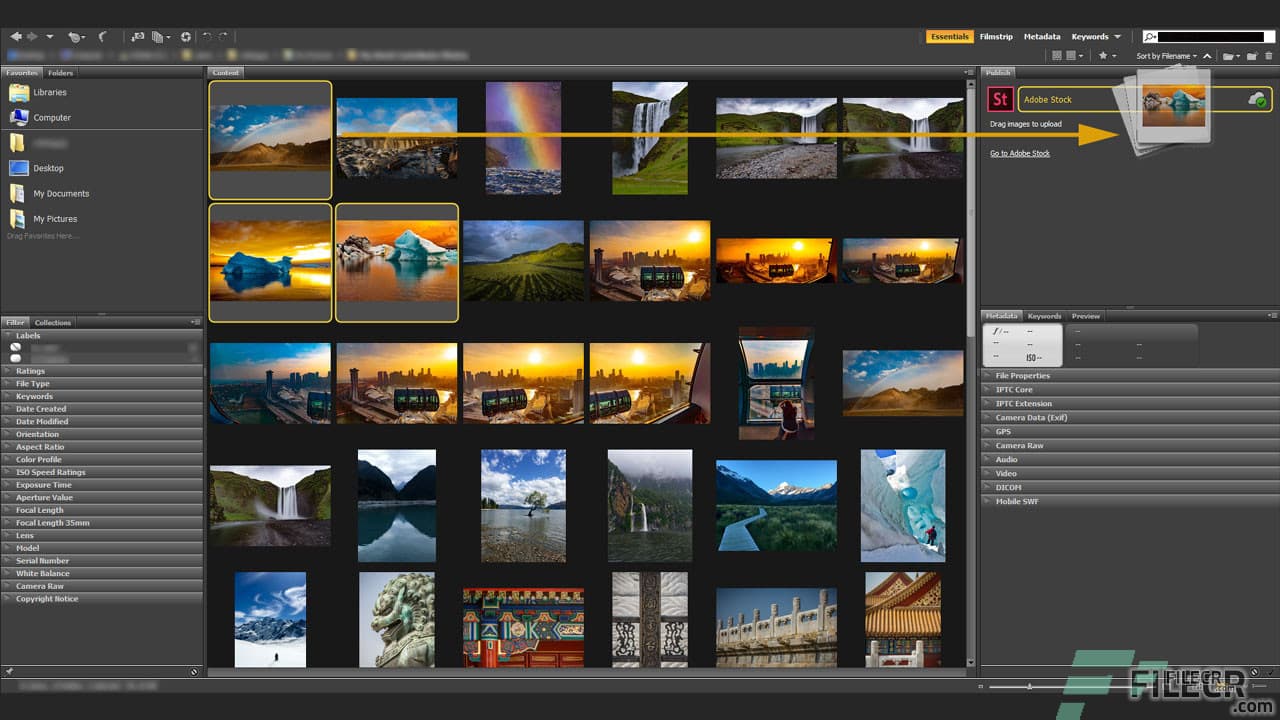The image size is (1280, 720).
Task: Click the Go to Adobe Stock link
Action: (x=1020, y=152)
